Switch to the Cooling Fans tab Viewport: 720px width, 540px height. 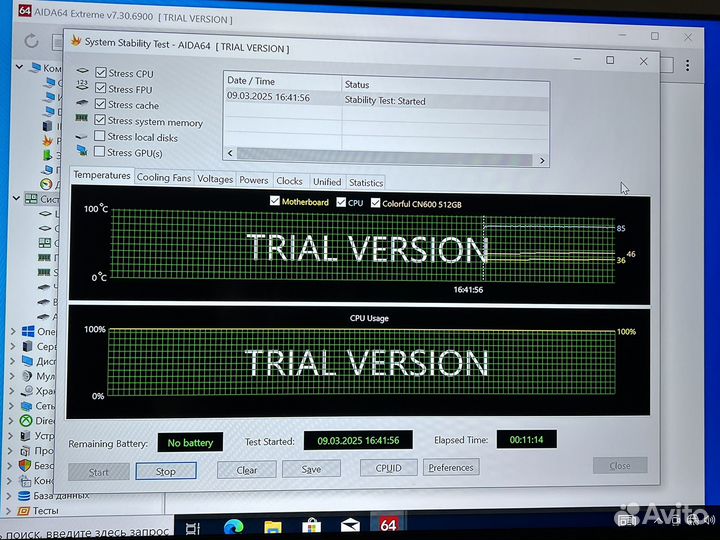click(x=163, y=179)
